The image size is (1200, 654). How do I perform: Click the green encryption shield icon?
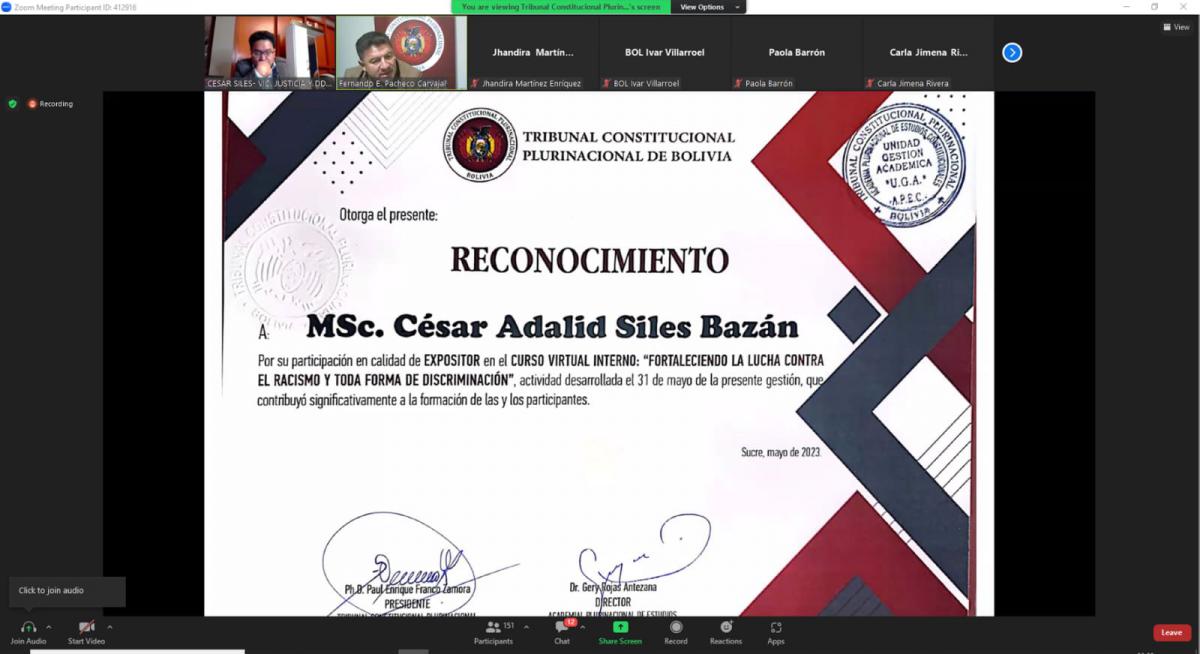[x=13, y=104]
